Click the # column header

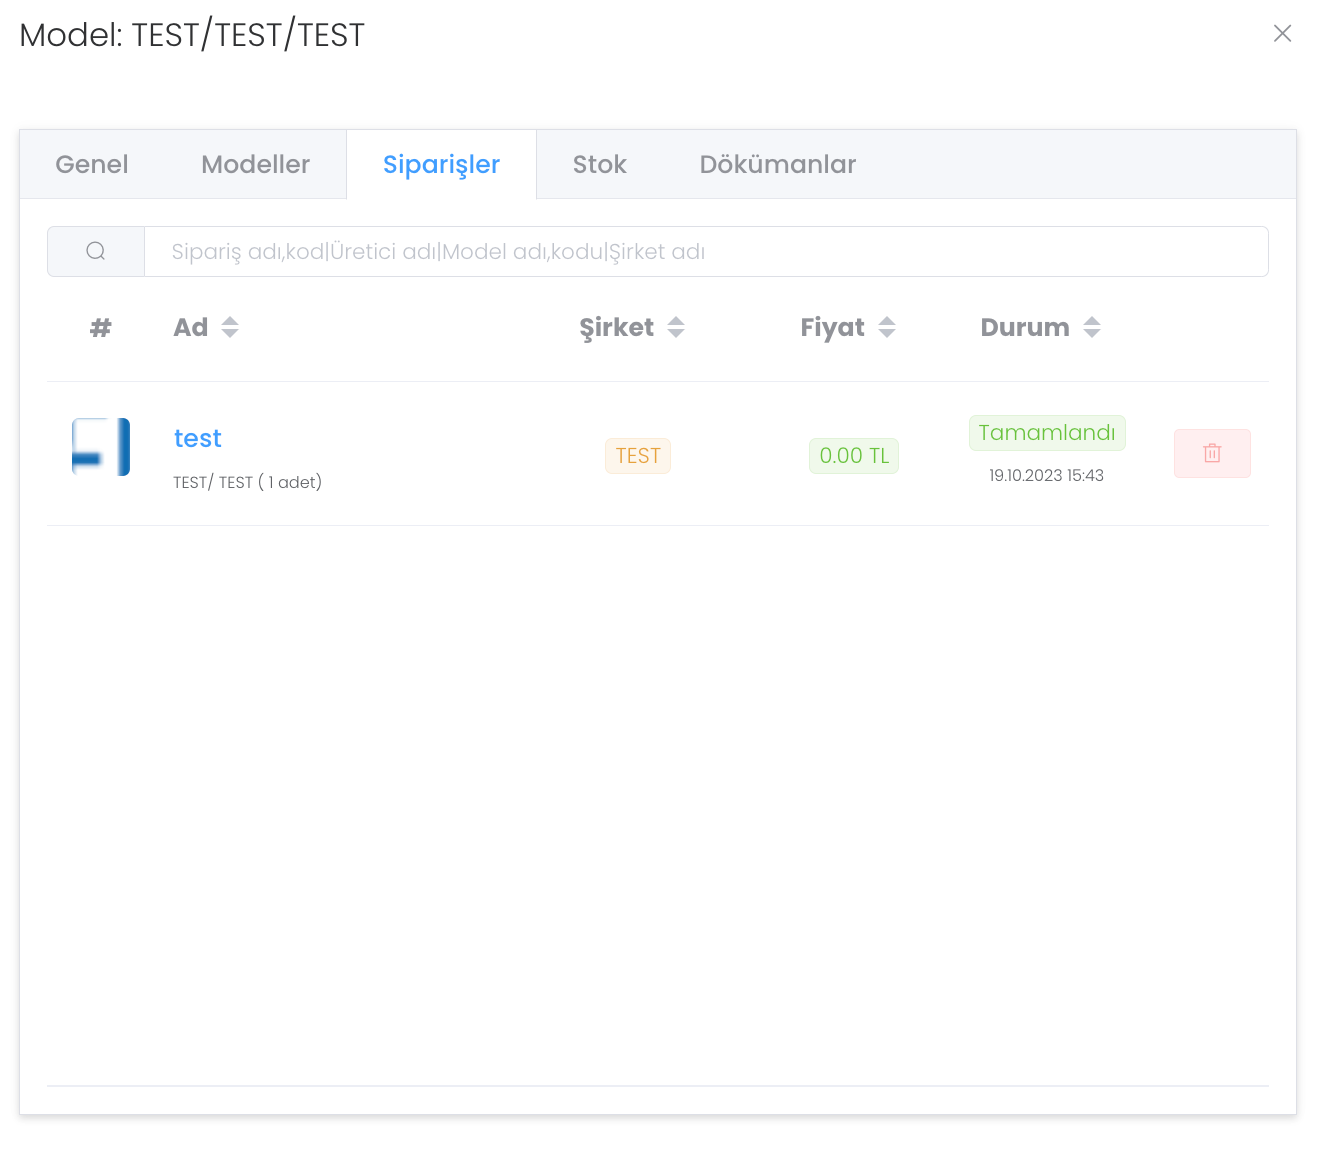click(101, 327)
